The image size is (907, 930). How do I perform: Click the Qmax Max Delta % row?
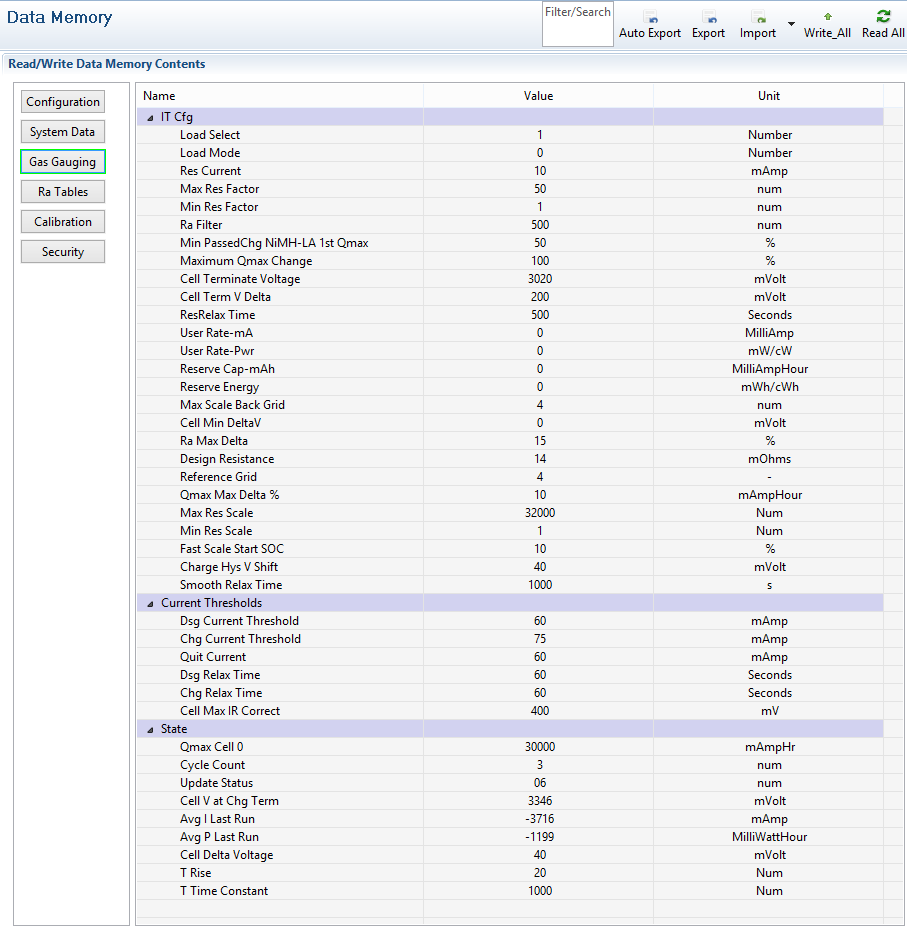(x=510, y=495)
